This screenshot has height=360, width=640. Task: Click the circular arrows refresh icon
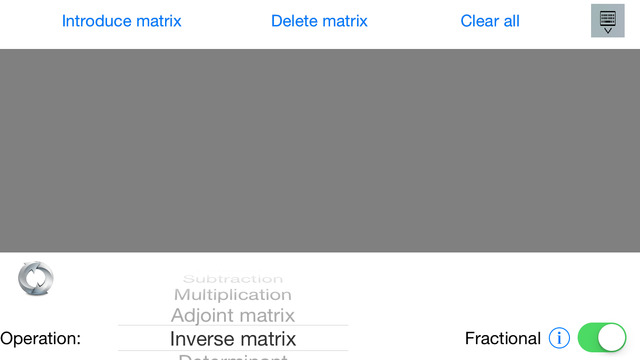click(36, 278)
